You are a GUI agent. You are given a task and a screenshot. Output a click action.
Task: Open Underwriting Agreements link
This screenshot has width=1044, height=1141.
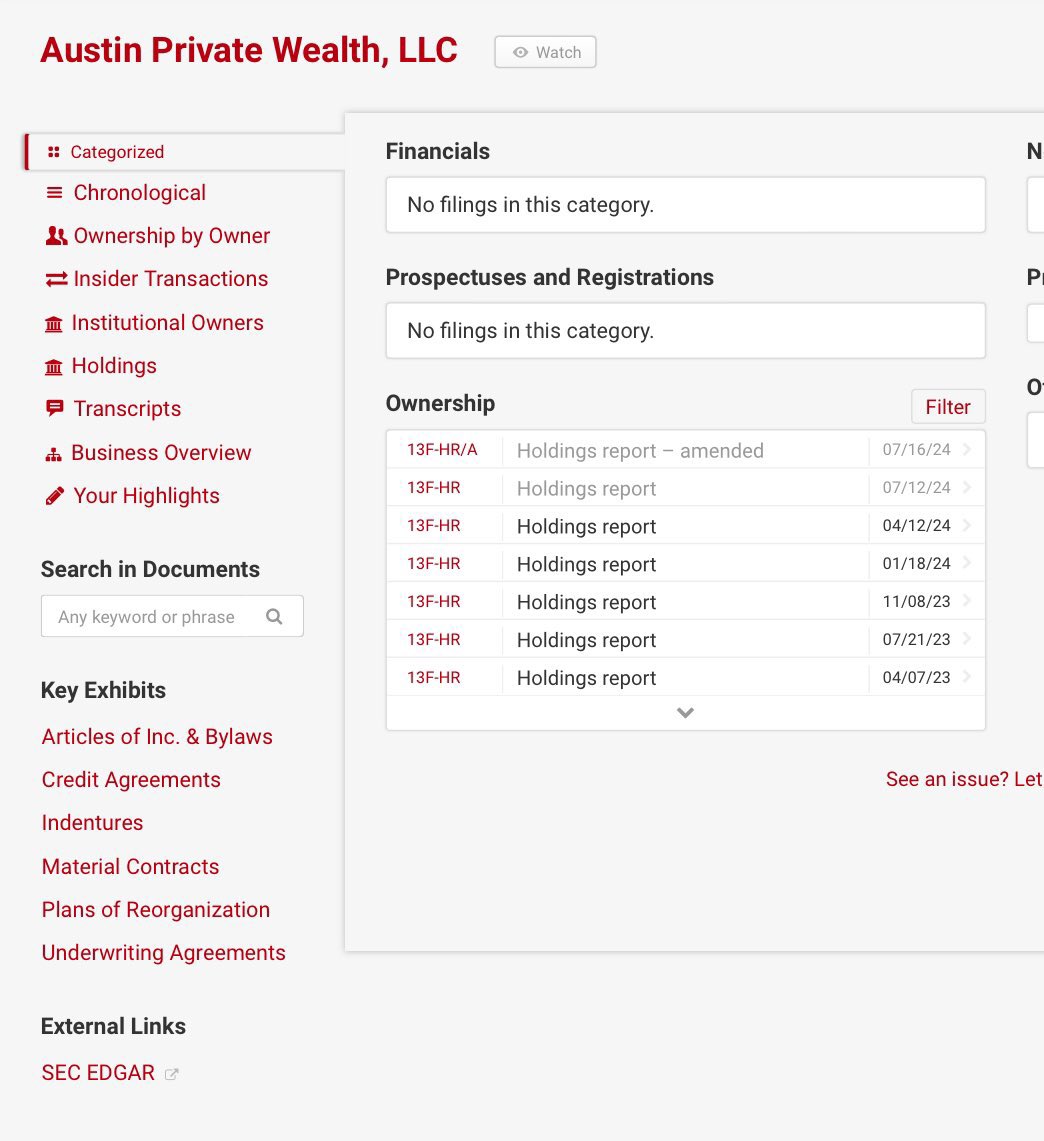164,953
